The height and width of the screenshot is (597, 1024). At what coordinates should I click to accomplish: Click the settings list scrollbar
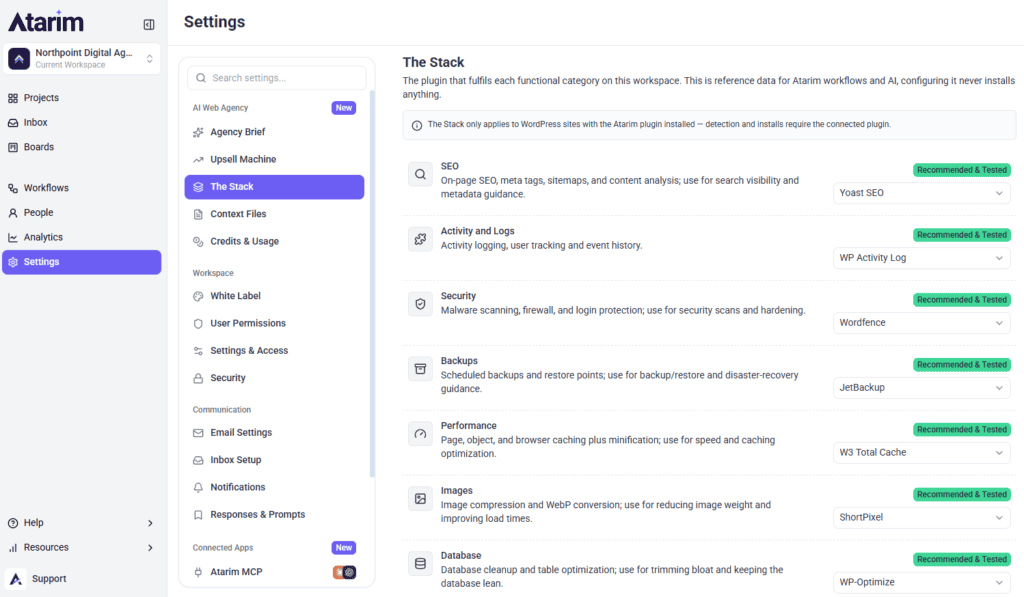(x=372, y=284)
